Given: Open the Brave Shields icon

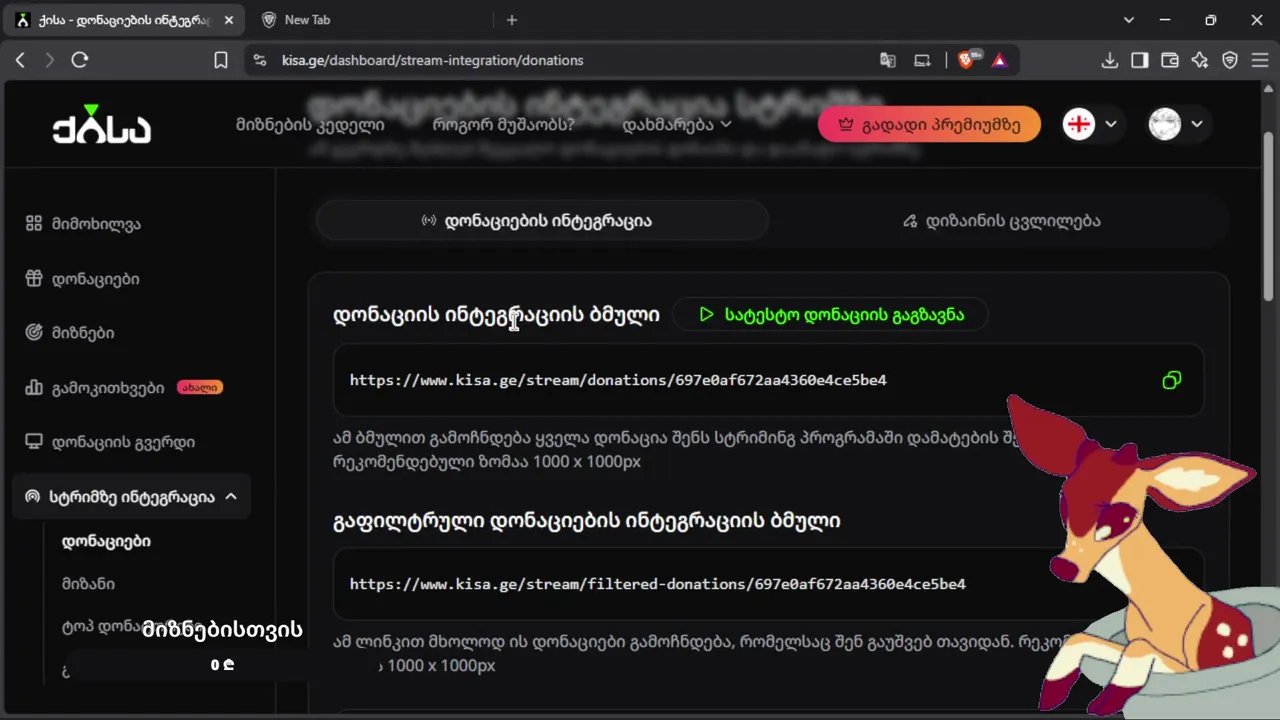Looking at the screenshot, I should click(967, 60).
